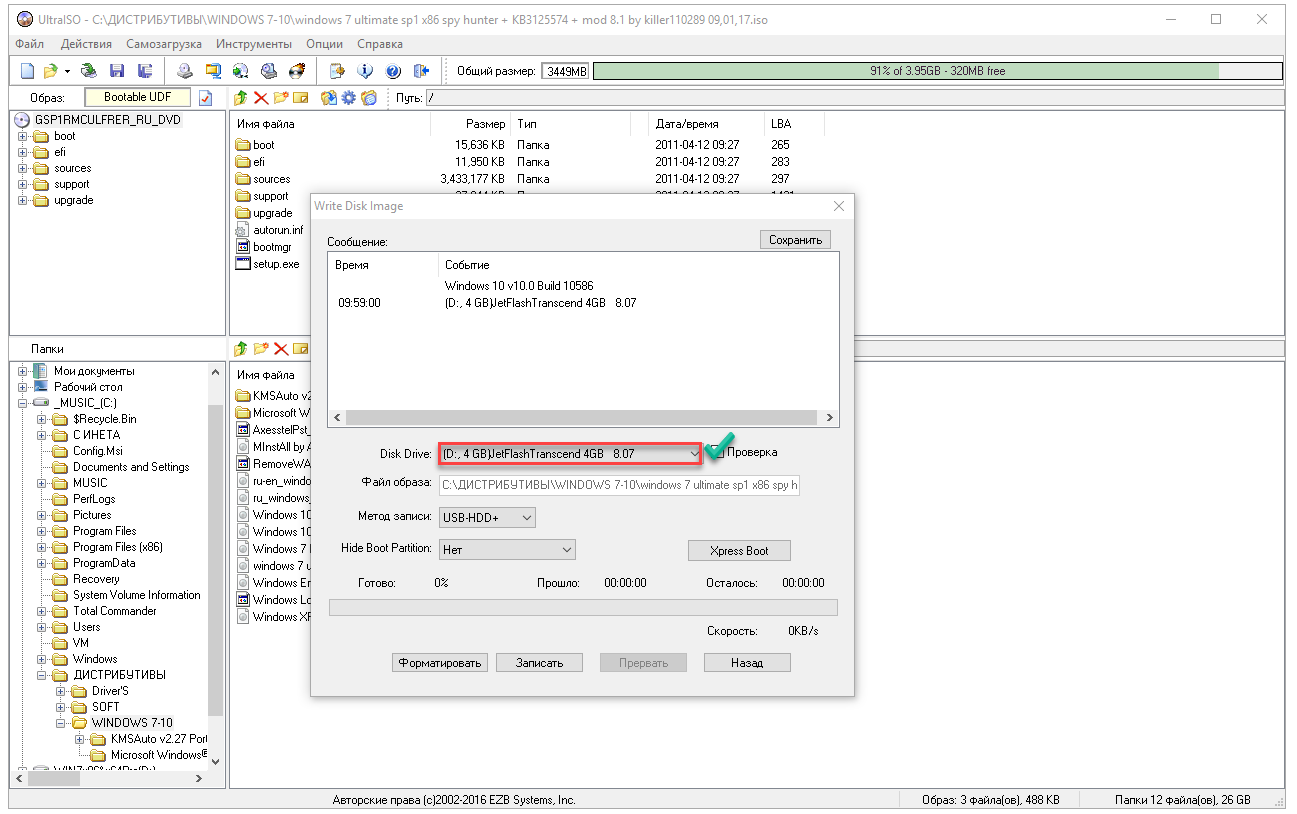This screenshot has width=1297, height=814.
Task: Click red Delete X in image pane toolbar
Action: pos(261,98)
